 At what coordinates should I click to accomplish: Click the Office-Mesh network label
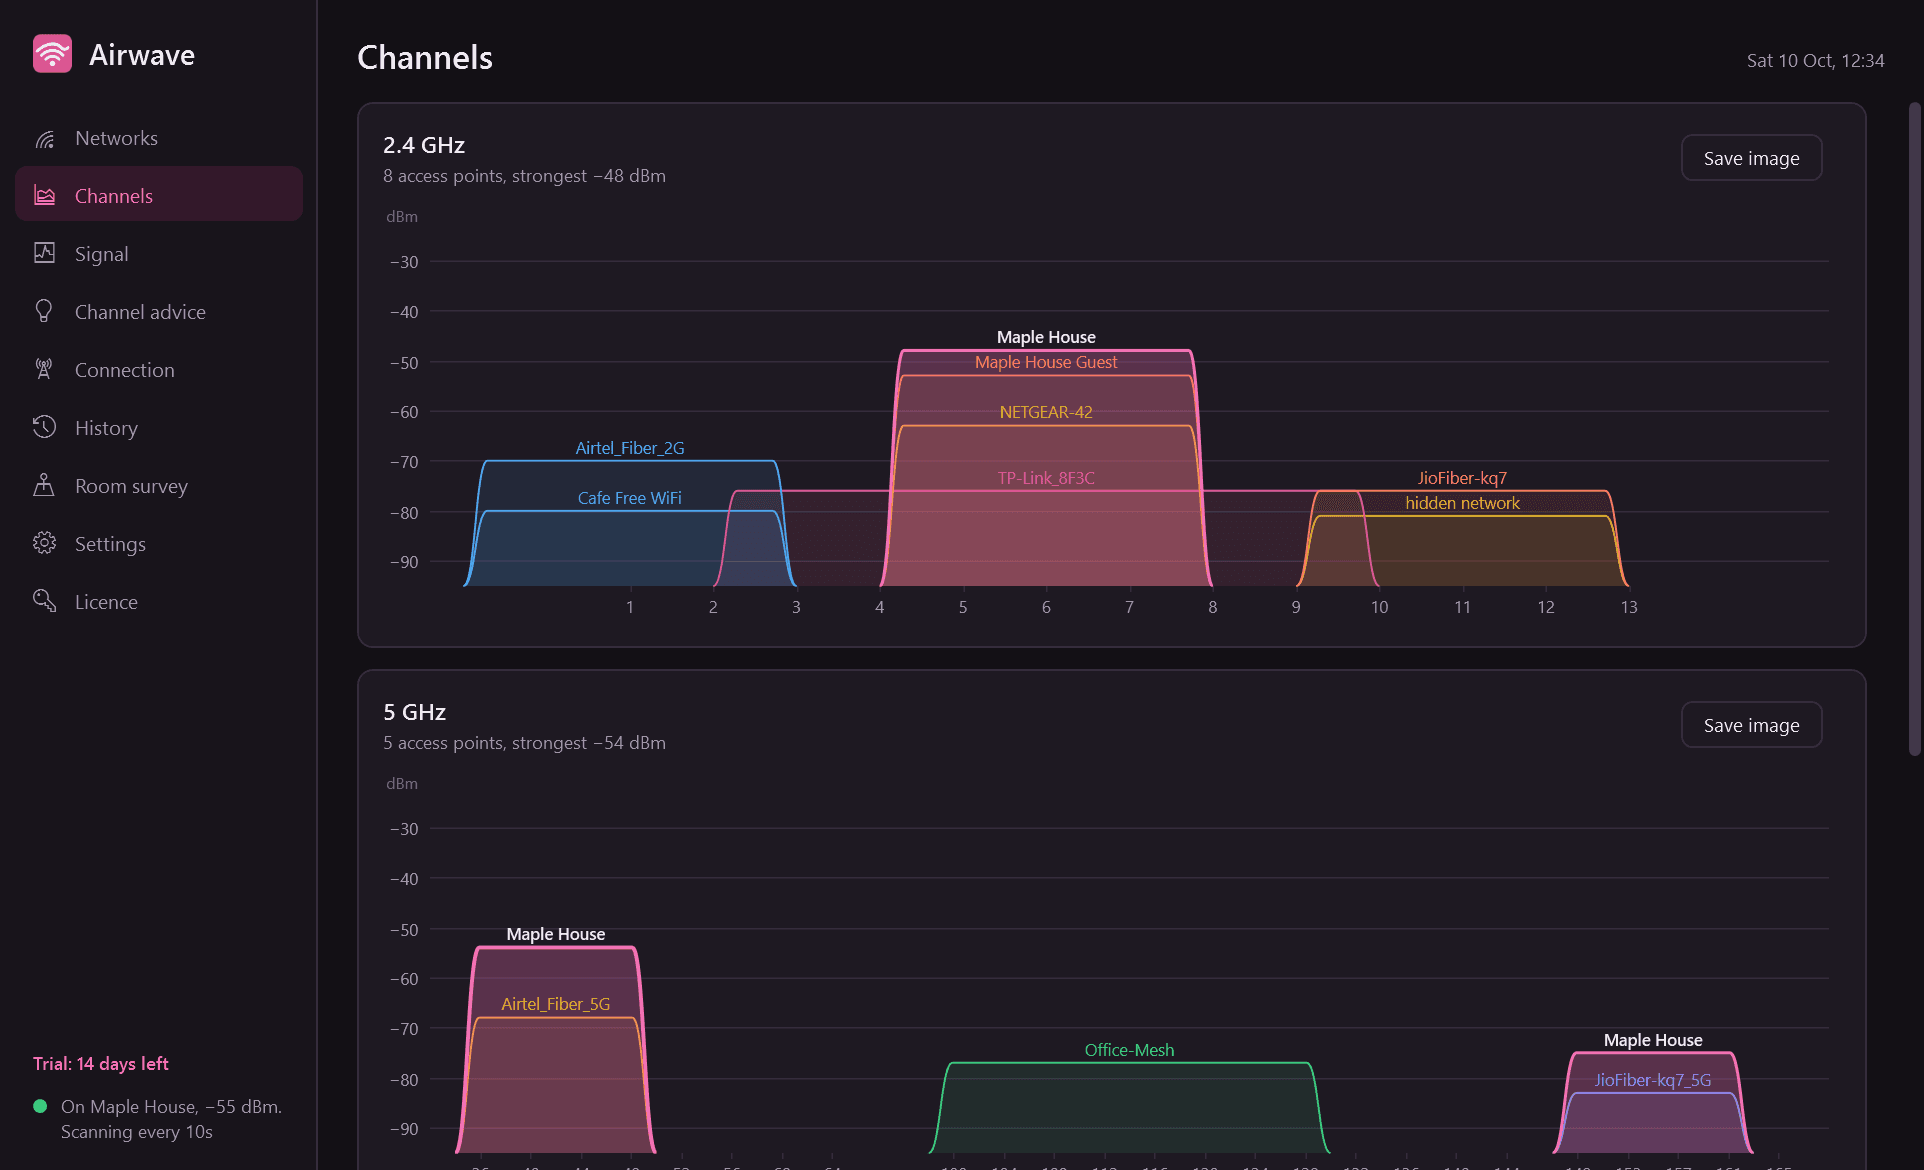[x=1129, y=1050]
